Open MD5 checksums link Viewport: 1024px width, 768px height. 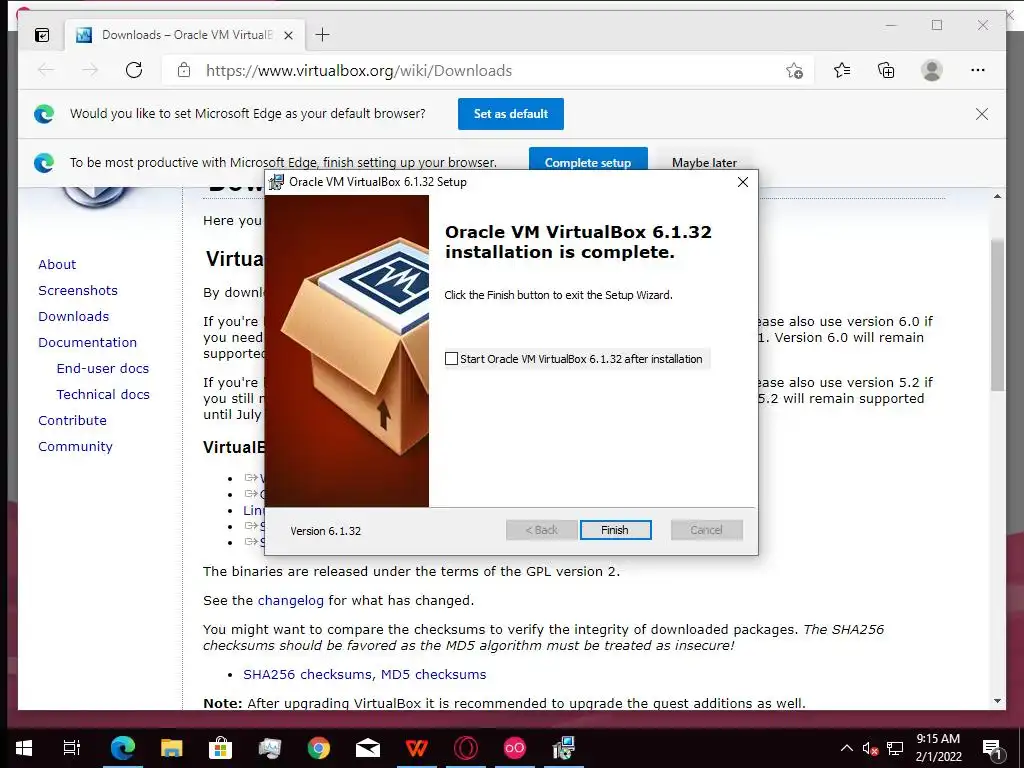[x=433, y=675]
